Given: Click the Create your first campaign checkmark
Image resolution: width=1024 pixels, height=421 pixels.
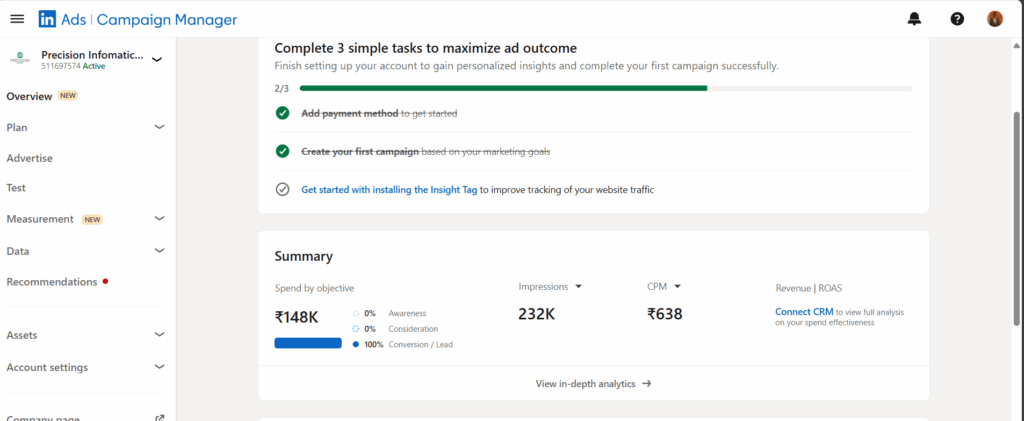Looking at the screenshot, I should (282, 151).
